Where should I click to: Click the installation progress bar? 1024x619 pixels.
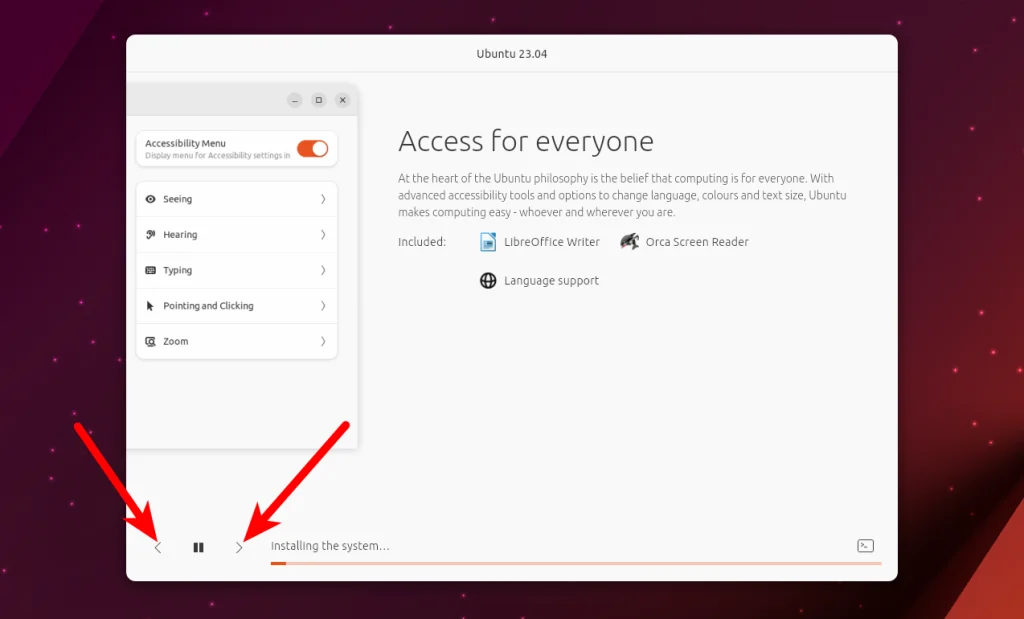tap(575, 563)
